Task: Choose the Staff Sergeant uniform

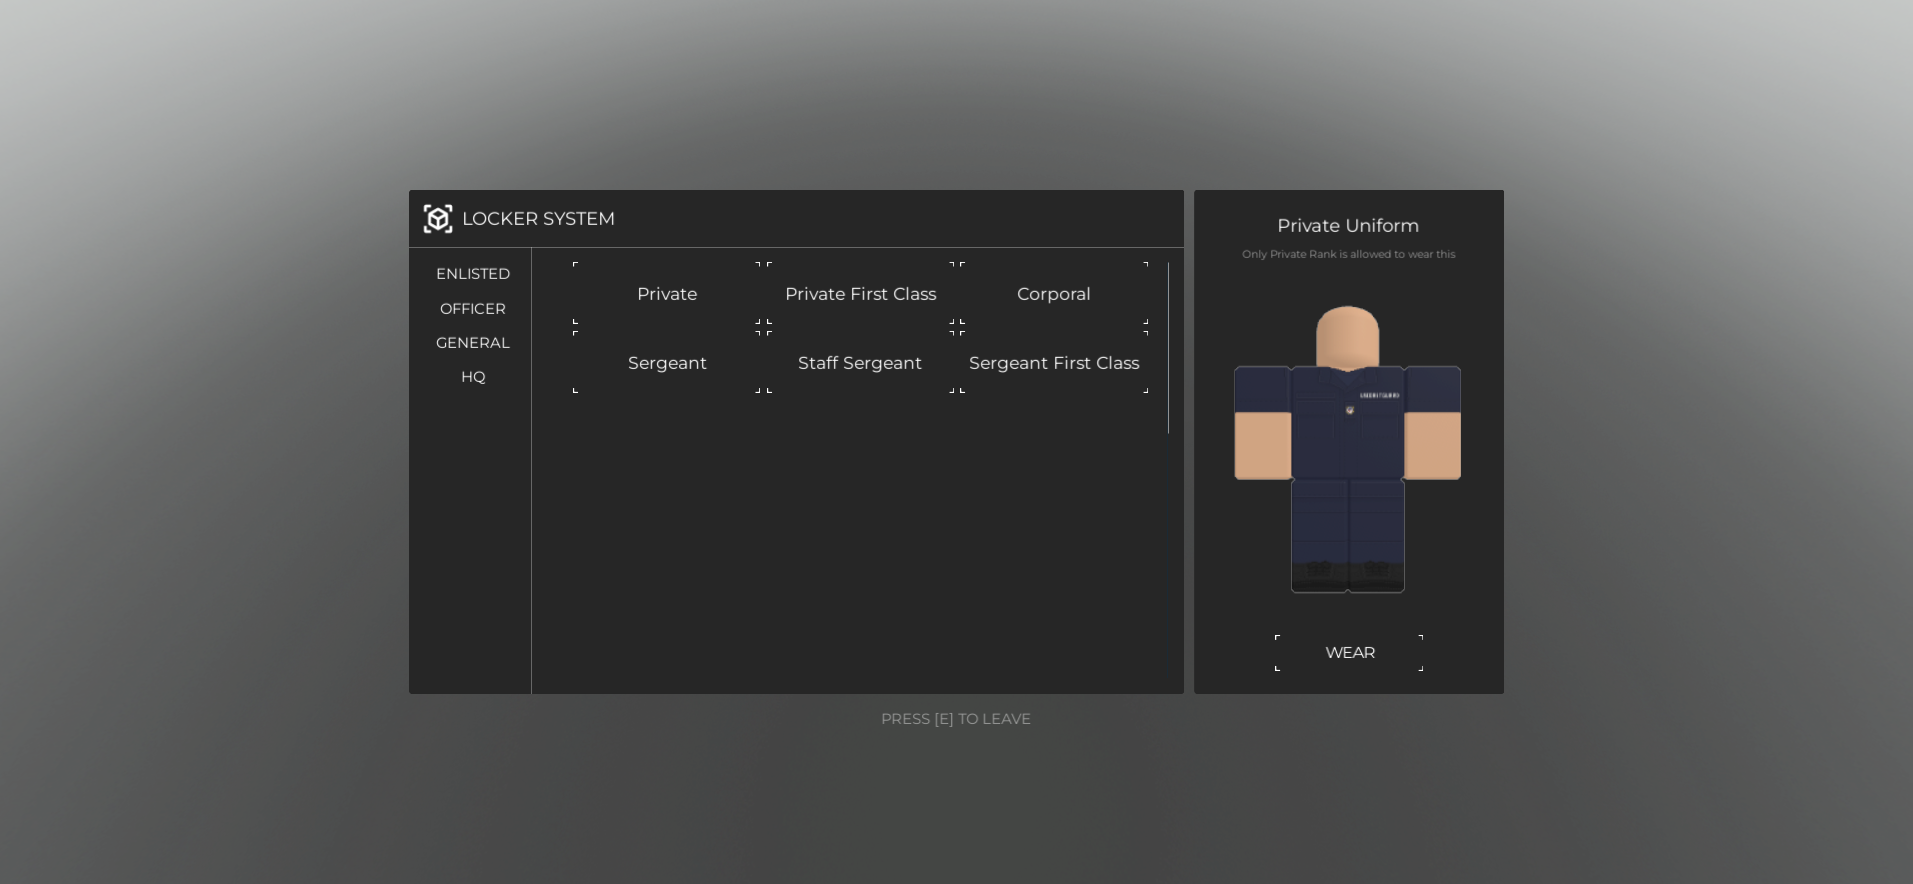Action: point(861,363)
